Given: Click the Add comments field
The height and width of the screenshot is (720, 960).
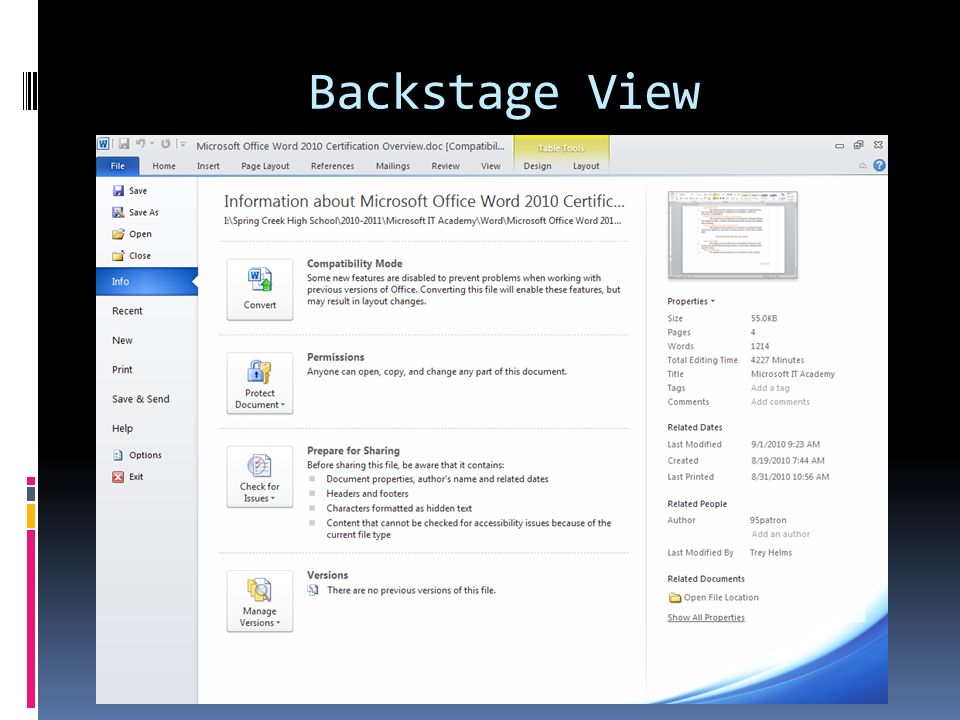Looking at the screenshot, I should coord(780,402).
